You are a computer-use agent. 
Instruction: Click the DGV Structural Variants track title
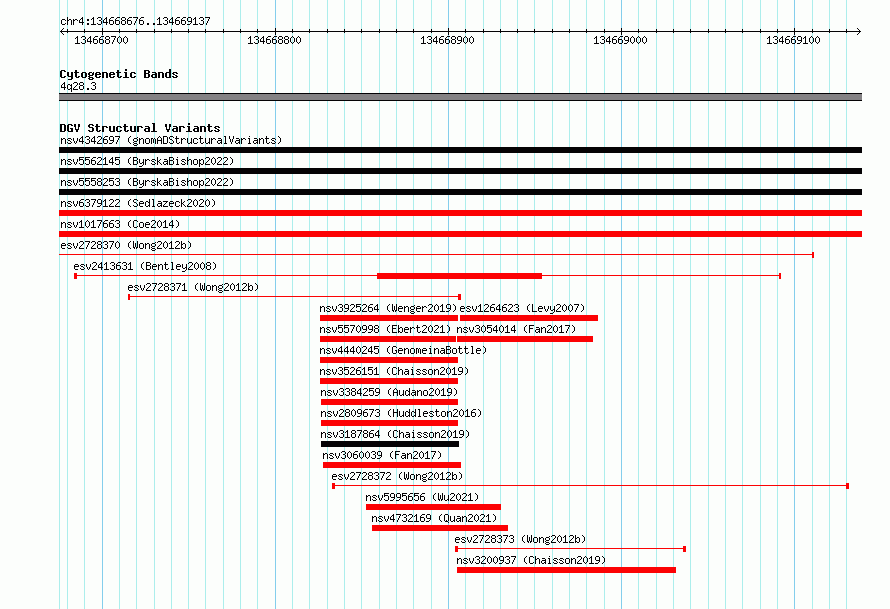point(140,128)
